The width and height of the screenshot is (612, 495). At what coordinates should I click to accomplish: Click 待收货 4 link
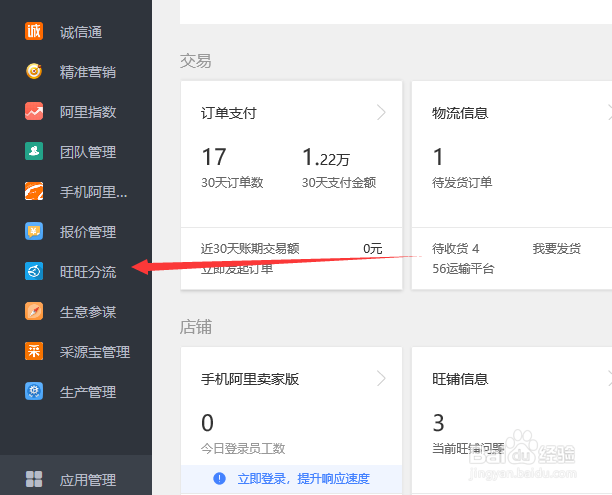click(x=455, y=248)
